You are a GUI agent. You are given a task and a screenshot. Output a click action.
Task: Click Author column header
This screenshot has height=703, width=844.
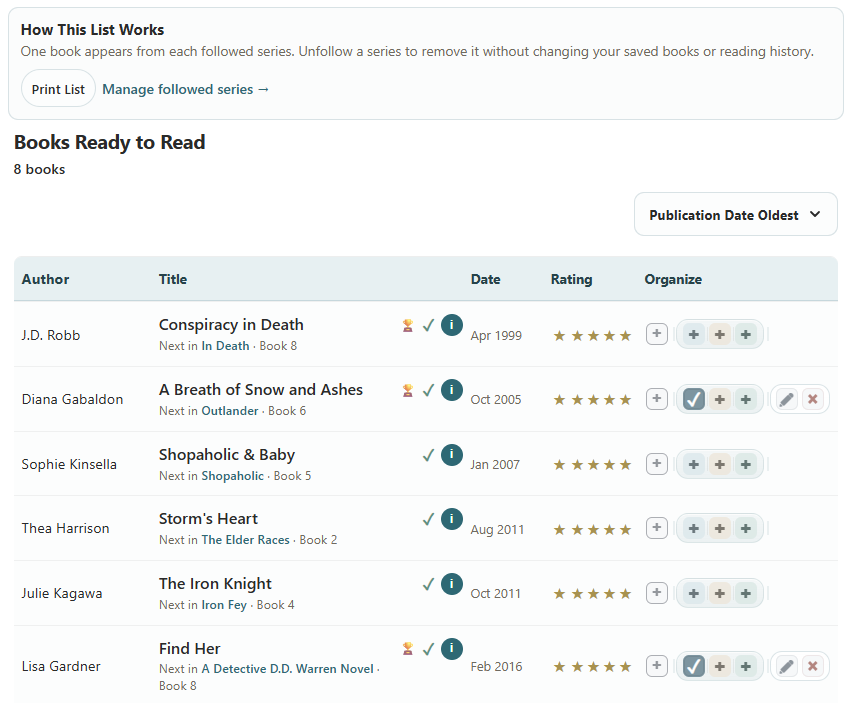(45, 279)
